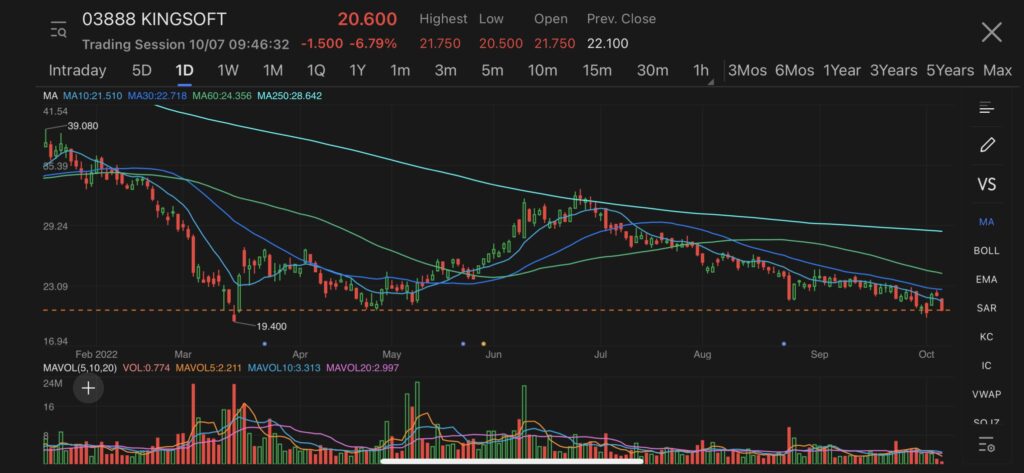Select the 15m interval

coord(597,71)
